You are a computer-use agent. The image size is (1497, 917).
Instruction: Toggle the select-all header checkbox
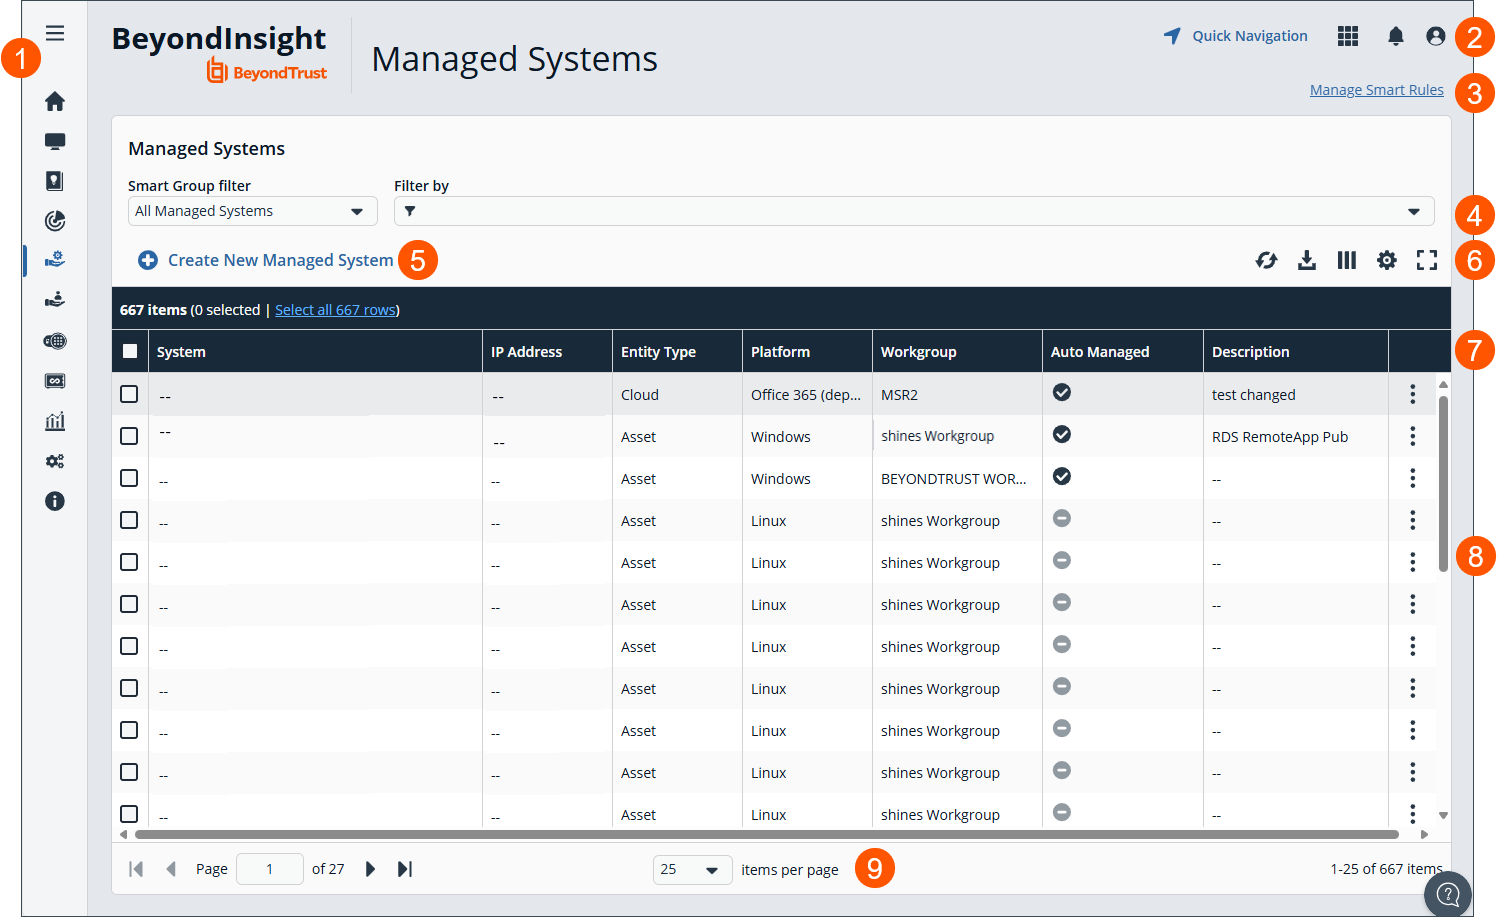[x=130, y=351]
